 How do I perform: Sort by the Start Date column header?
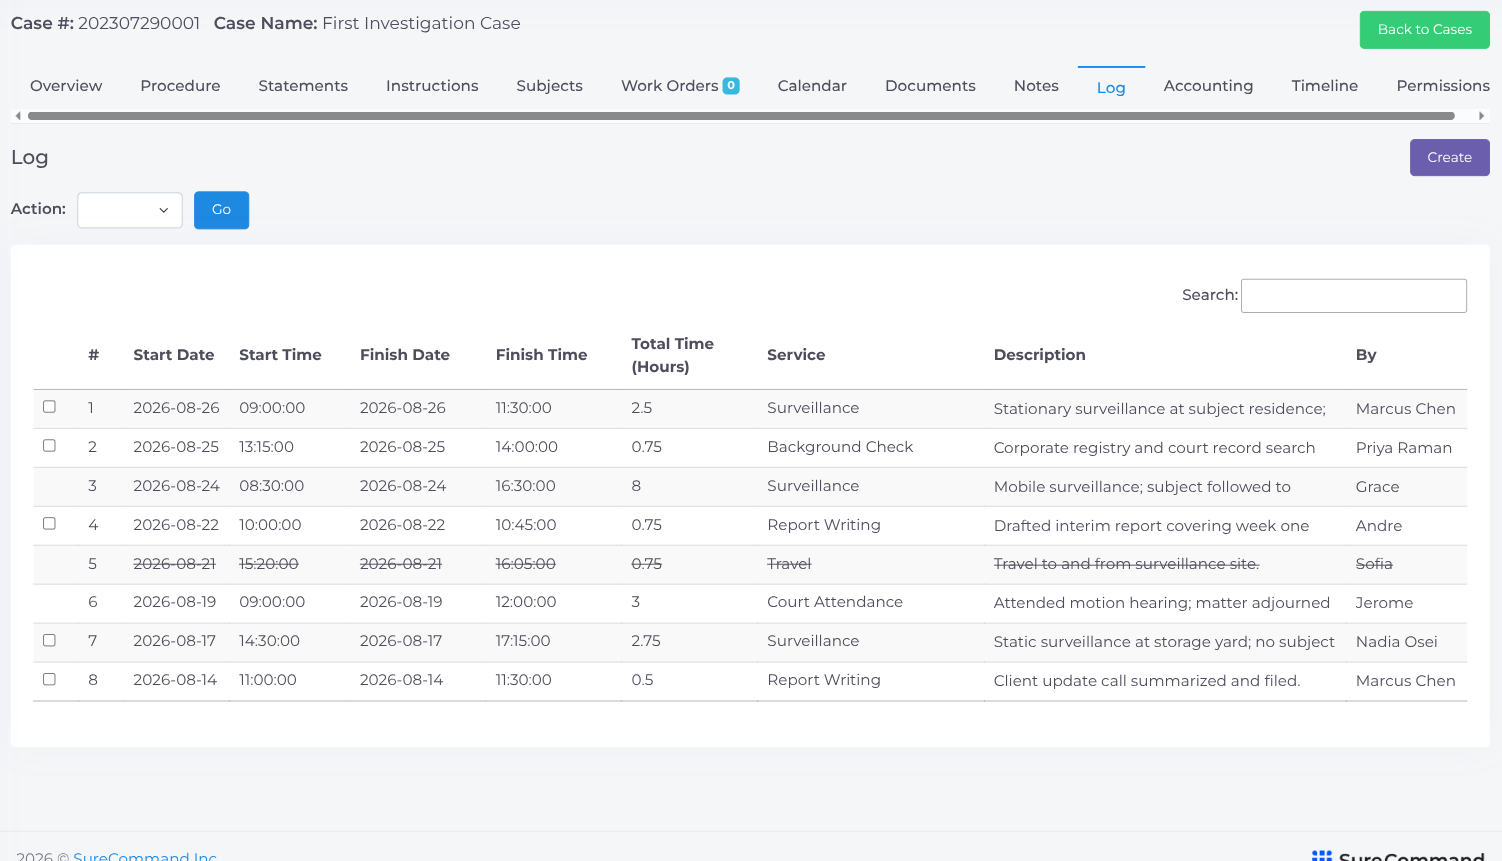click(x=174, y=355)
